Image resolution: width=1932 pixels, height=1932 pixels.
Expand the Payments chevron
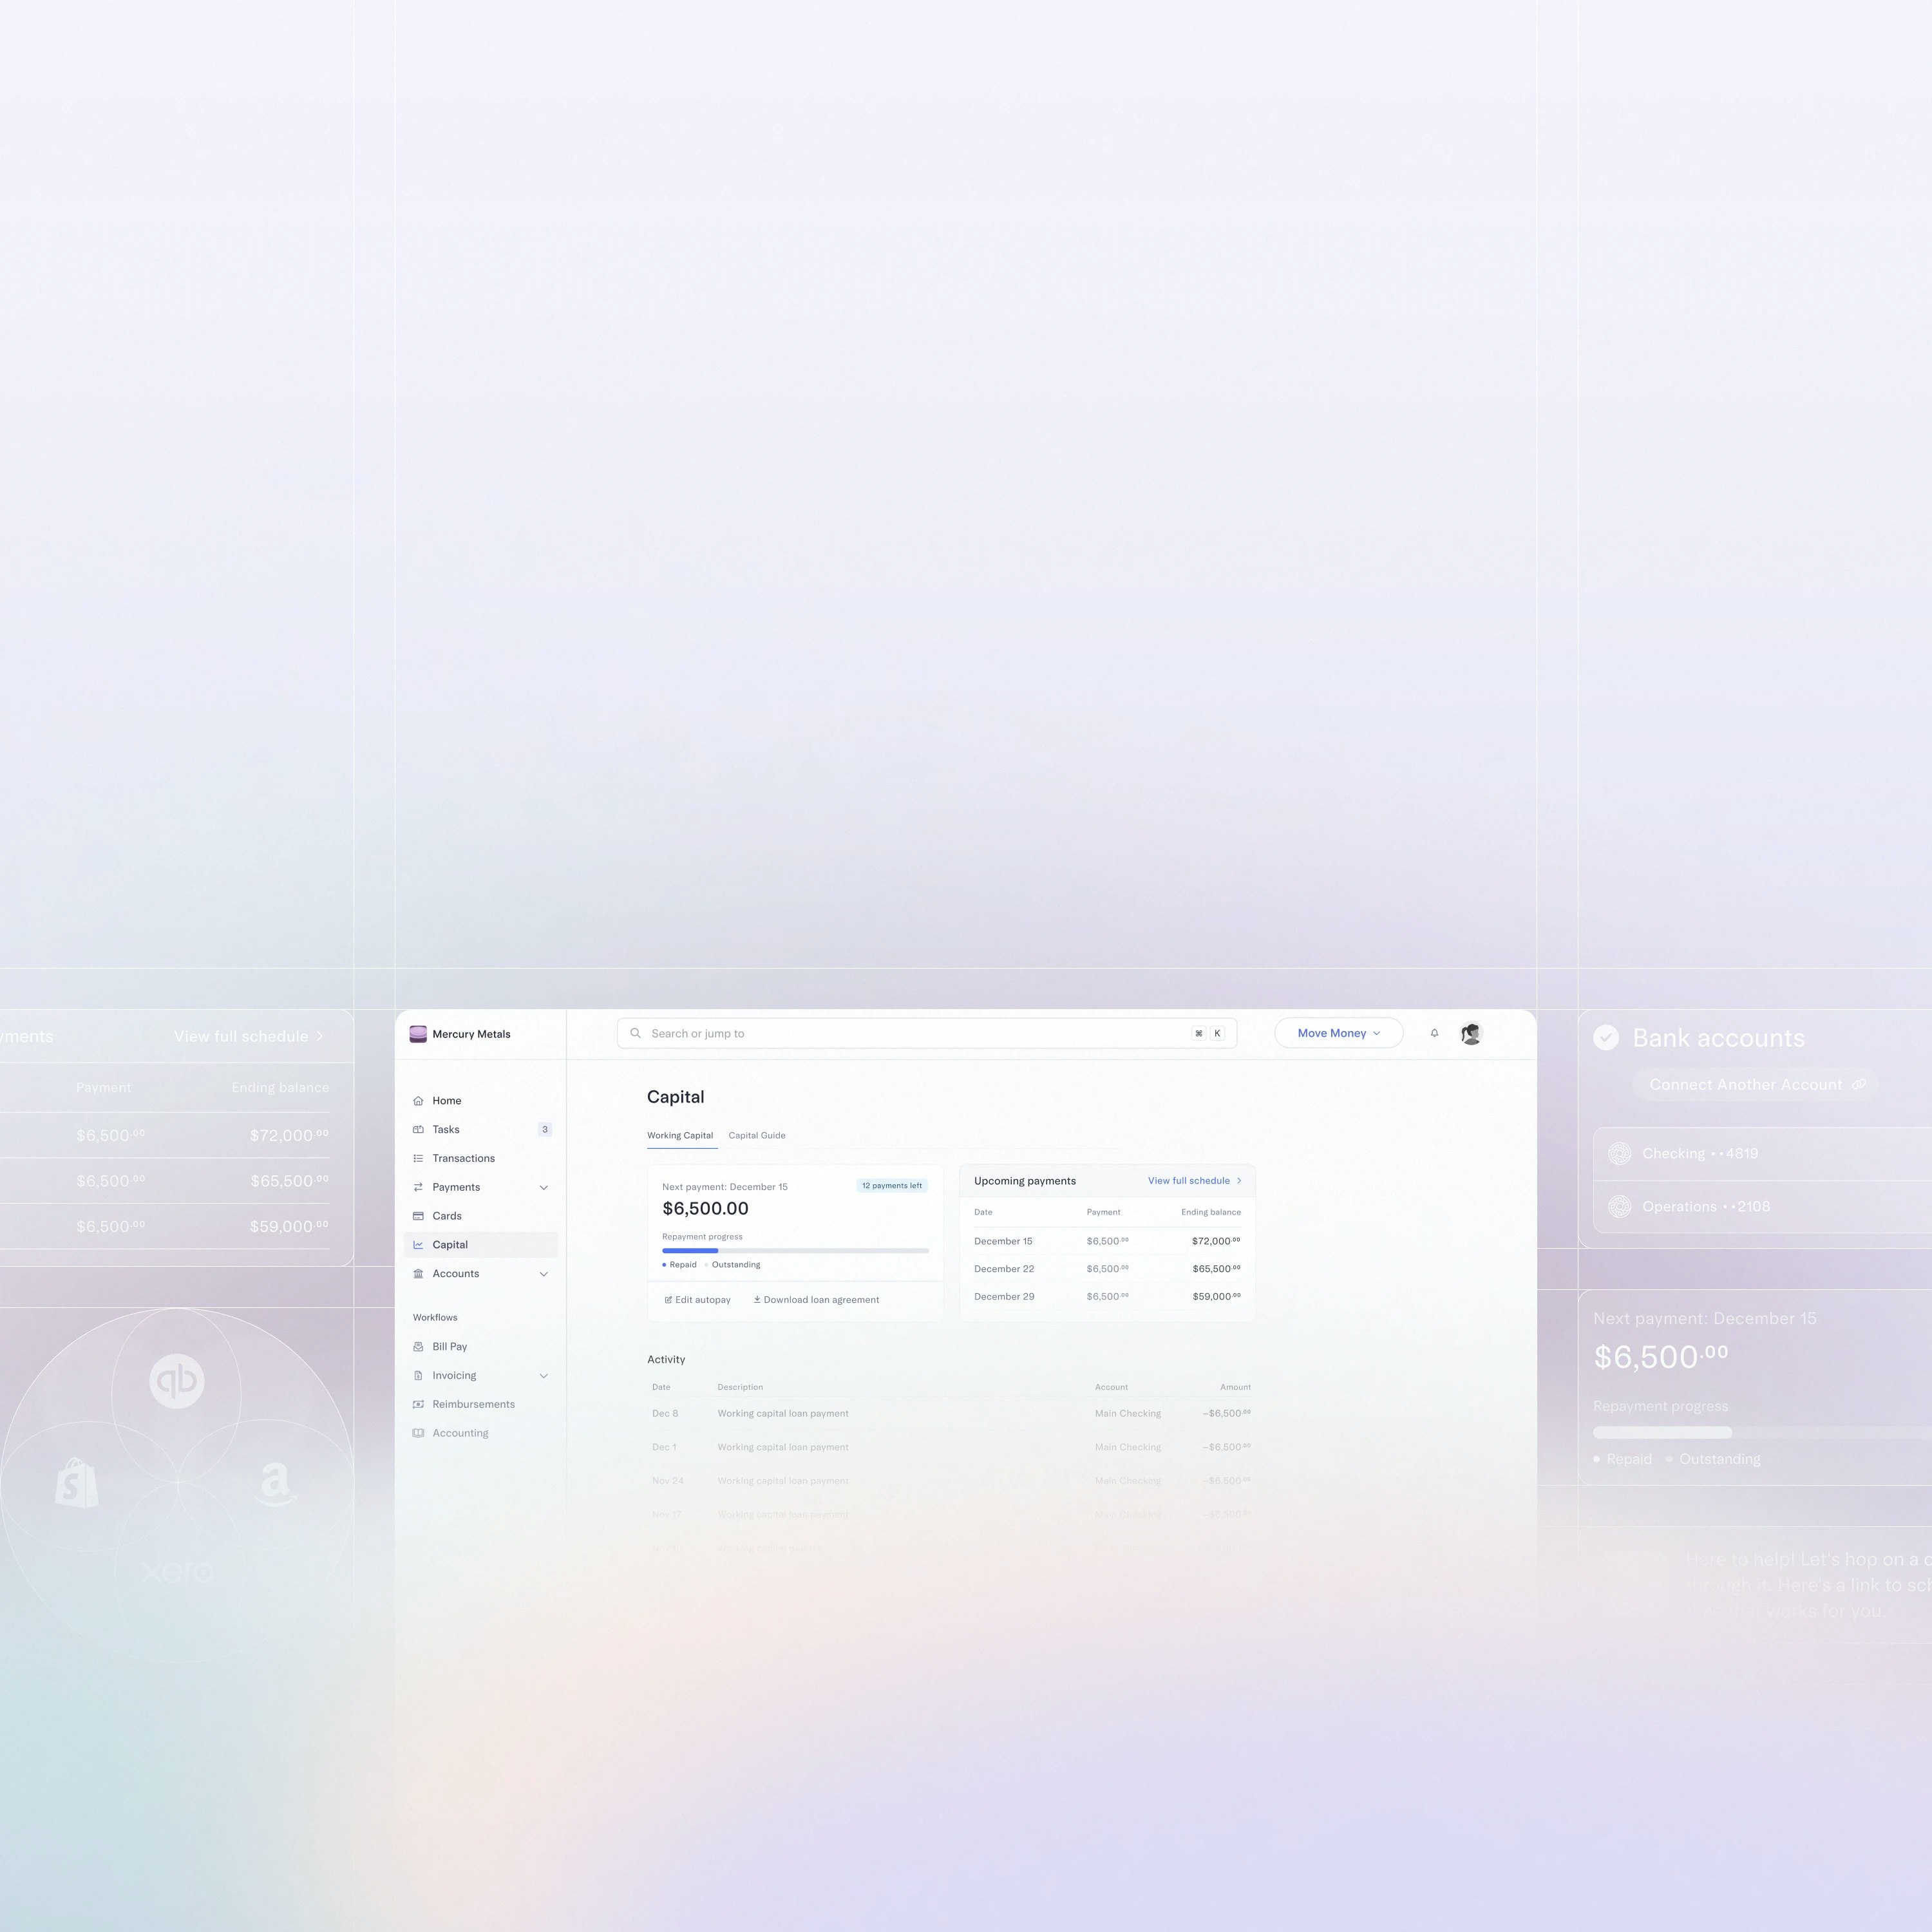544,1187
